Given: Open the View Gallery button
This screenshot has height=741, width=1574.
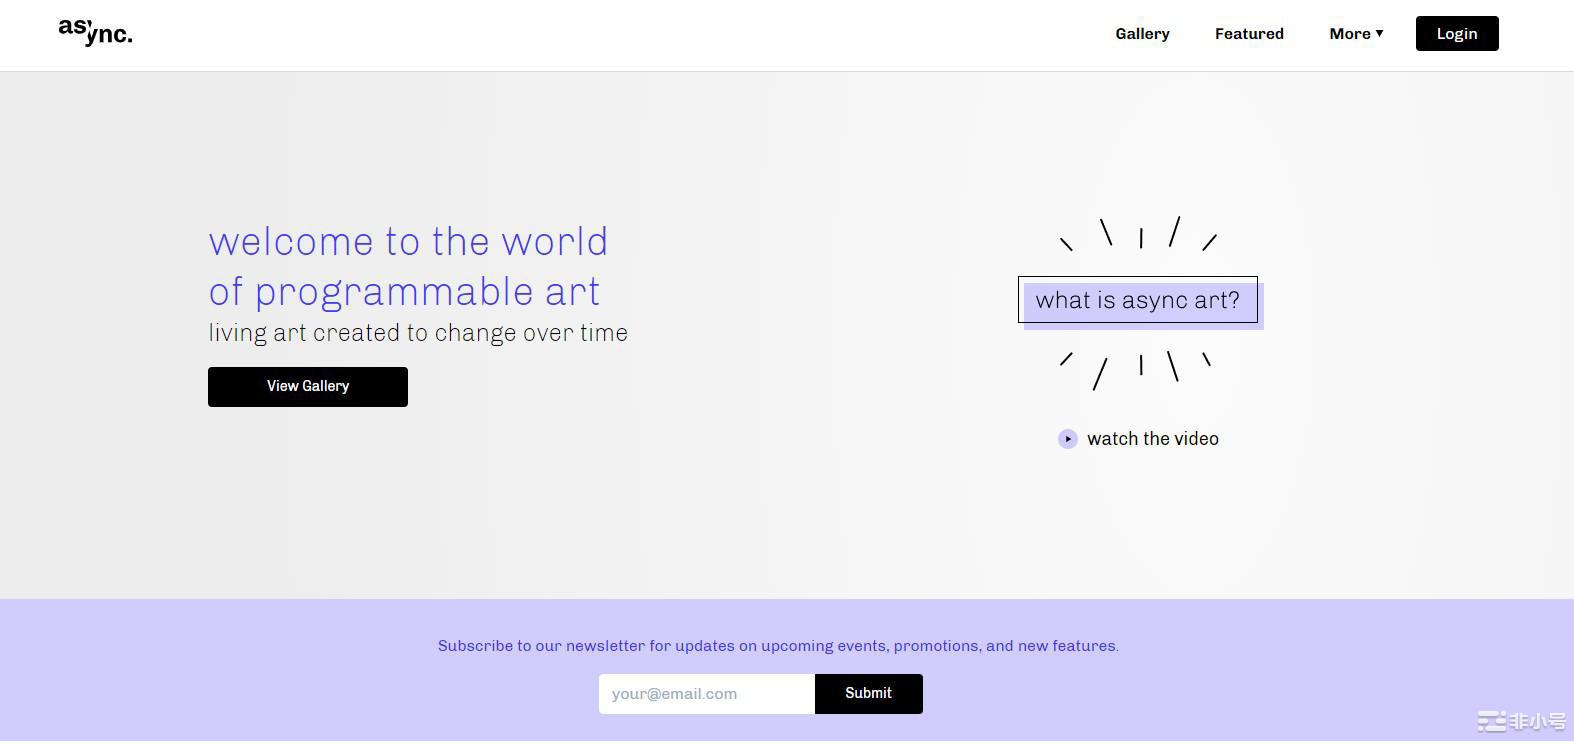Looking at the screenshot, I should tap(308, 387).
